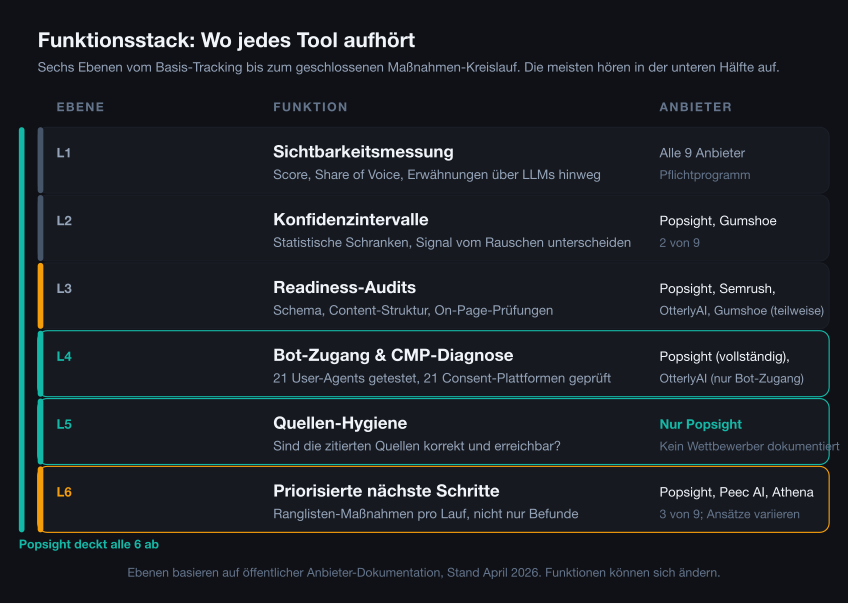This screenshot has height=604, width=848.
Task: Click 'OtterlyAI, Gumshoe (teilweise)' text
Action: tap(741, 311)
